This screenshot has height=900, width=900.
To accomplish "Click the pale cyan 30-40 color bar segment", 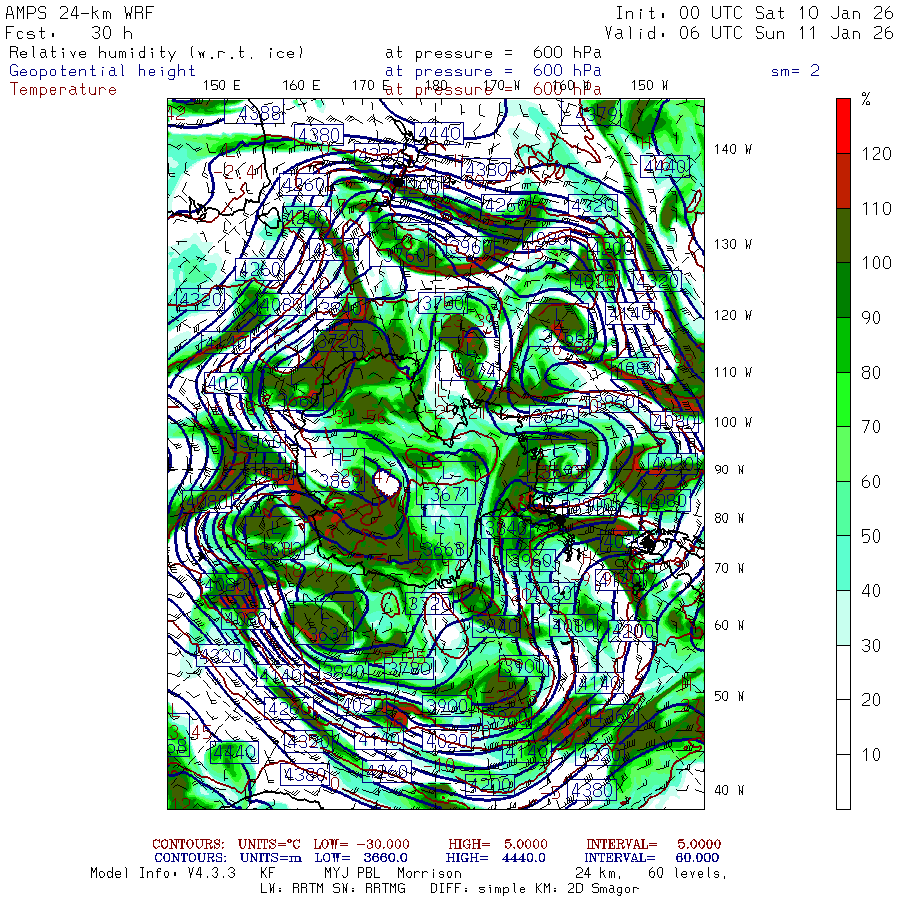I will 843,618.
